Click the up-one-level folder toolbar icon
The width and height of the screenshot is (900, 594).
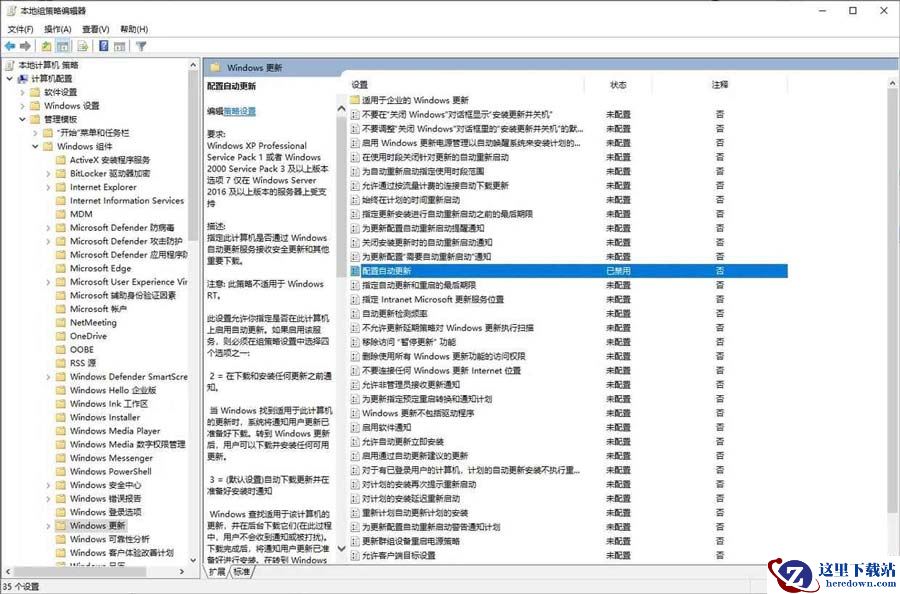point(47,46)
